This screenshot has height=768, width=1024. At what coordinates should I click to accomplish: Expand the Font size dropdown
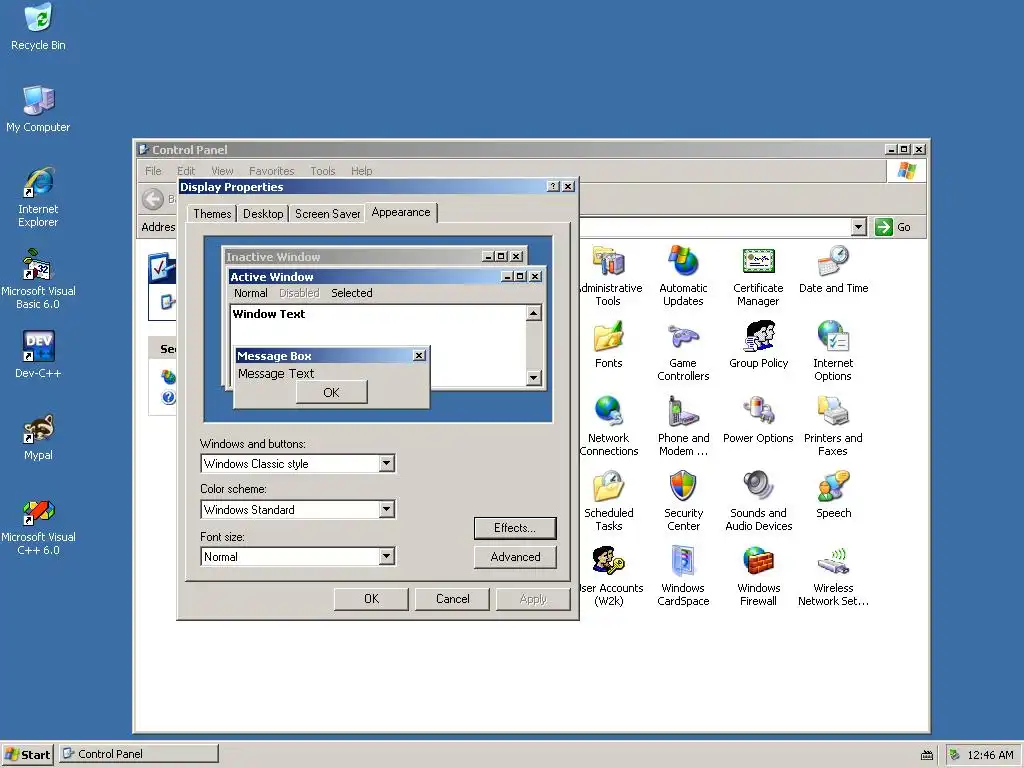(x=387, y=556)
